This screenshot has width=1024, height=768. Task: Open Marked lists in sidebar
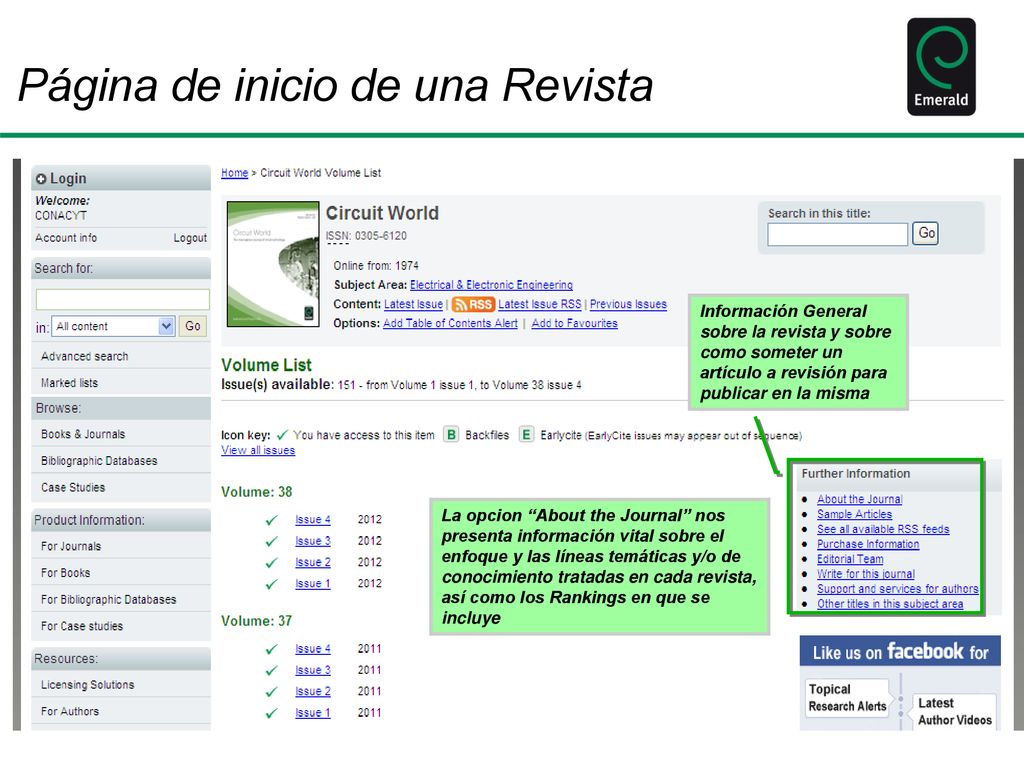click(69, 383)
